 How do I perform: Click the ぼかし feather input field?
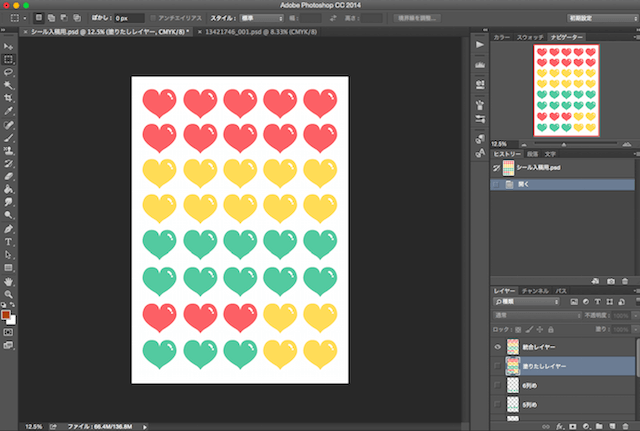(129, 18)
